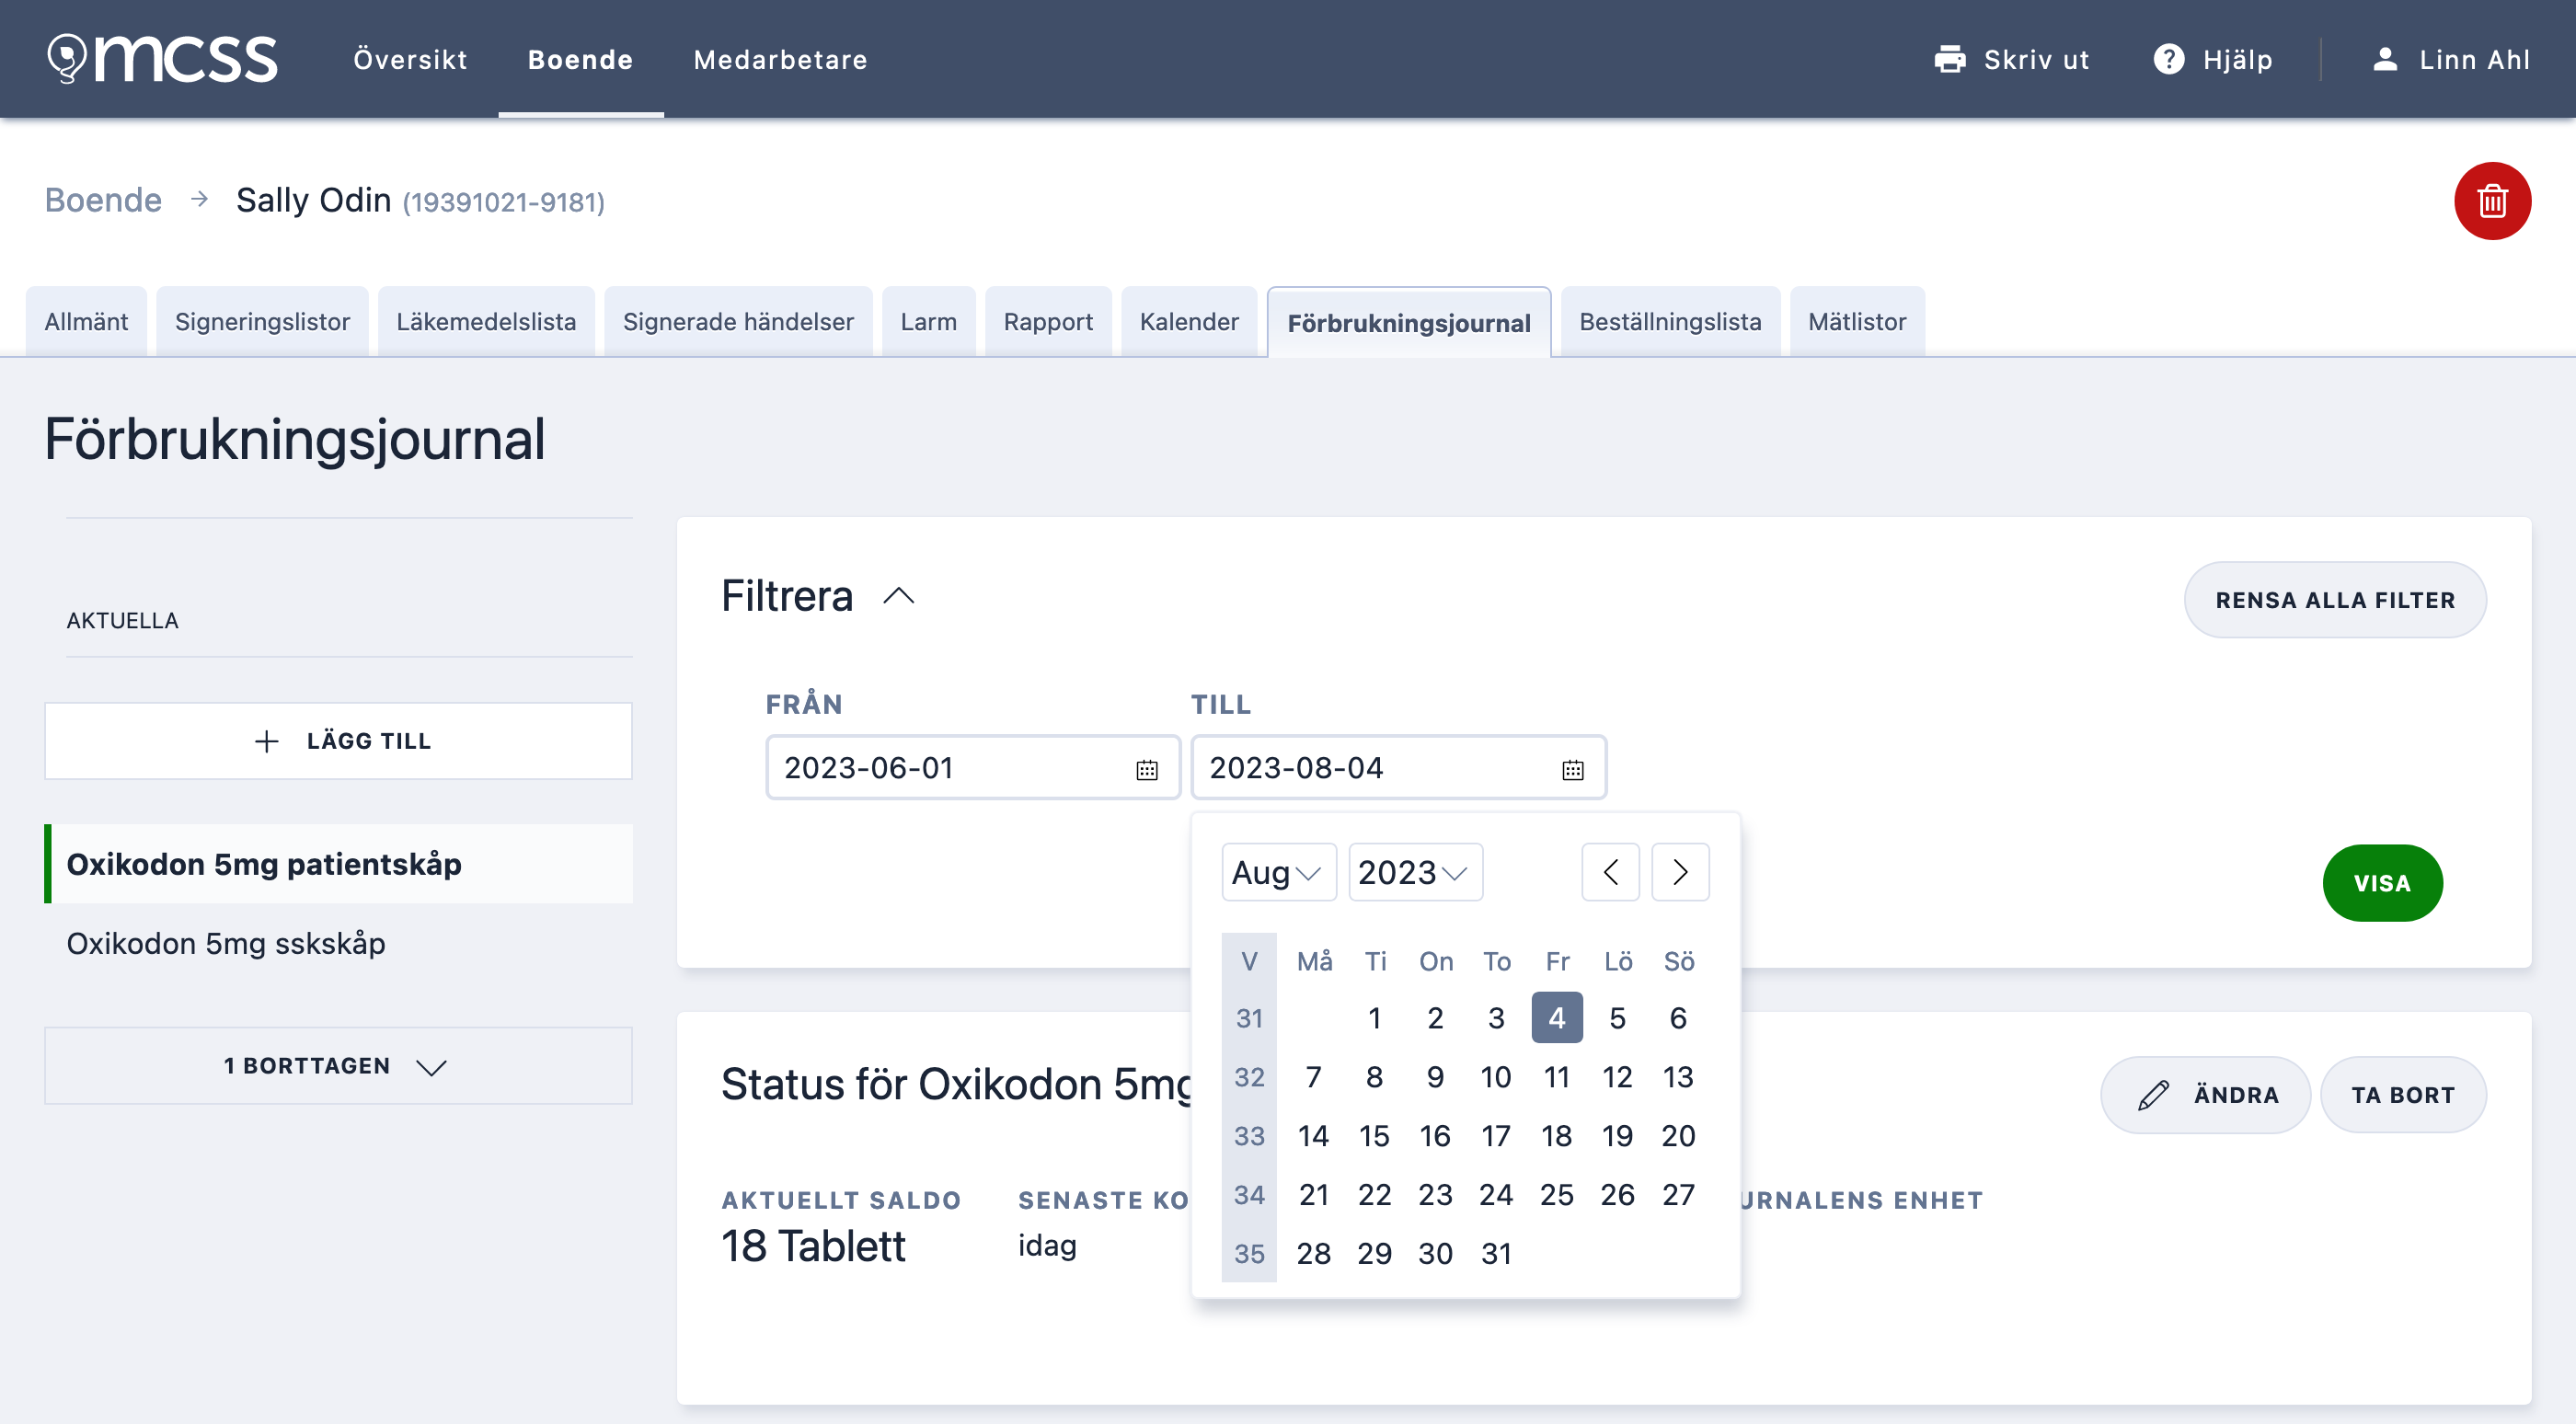Click the mcss logo
This screenshot has height=1424, width=2576.
coord(163,59)
